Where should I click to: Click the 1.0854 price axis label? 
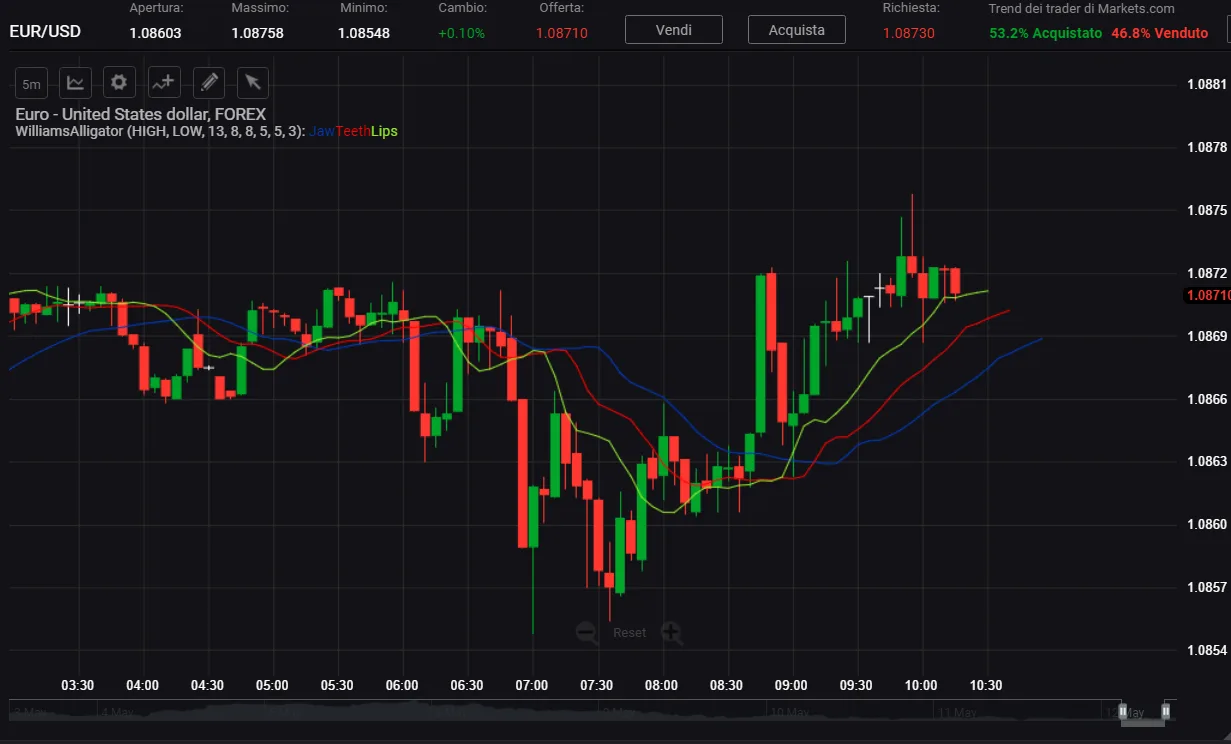pos(1206,650)
